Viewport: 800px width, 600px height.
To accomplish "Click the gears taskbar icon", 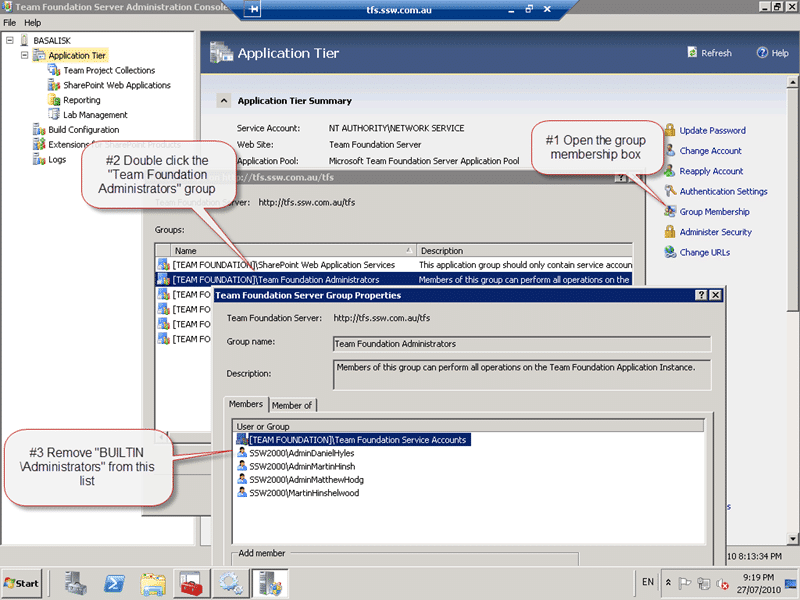I will point(231,583).
